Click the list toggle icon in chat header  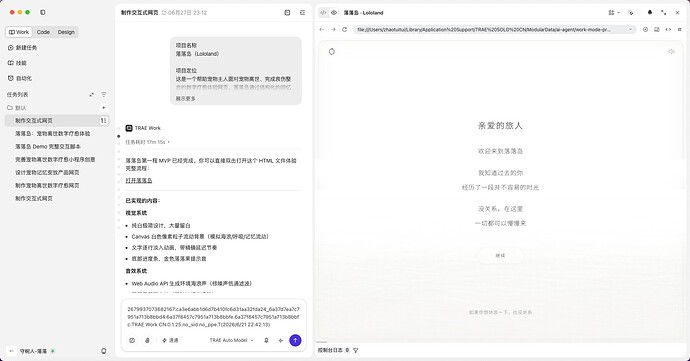tap(302, 13)
